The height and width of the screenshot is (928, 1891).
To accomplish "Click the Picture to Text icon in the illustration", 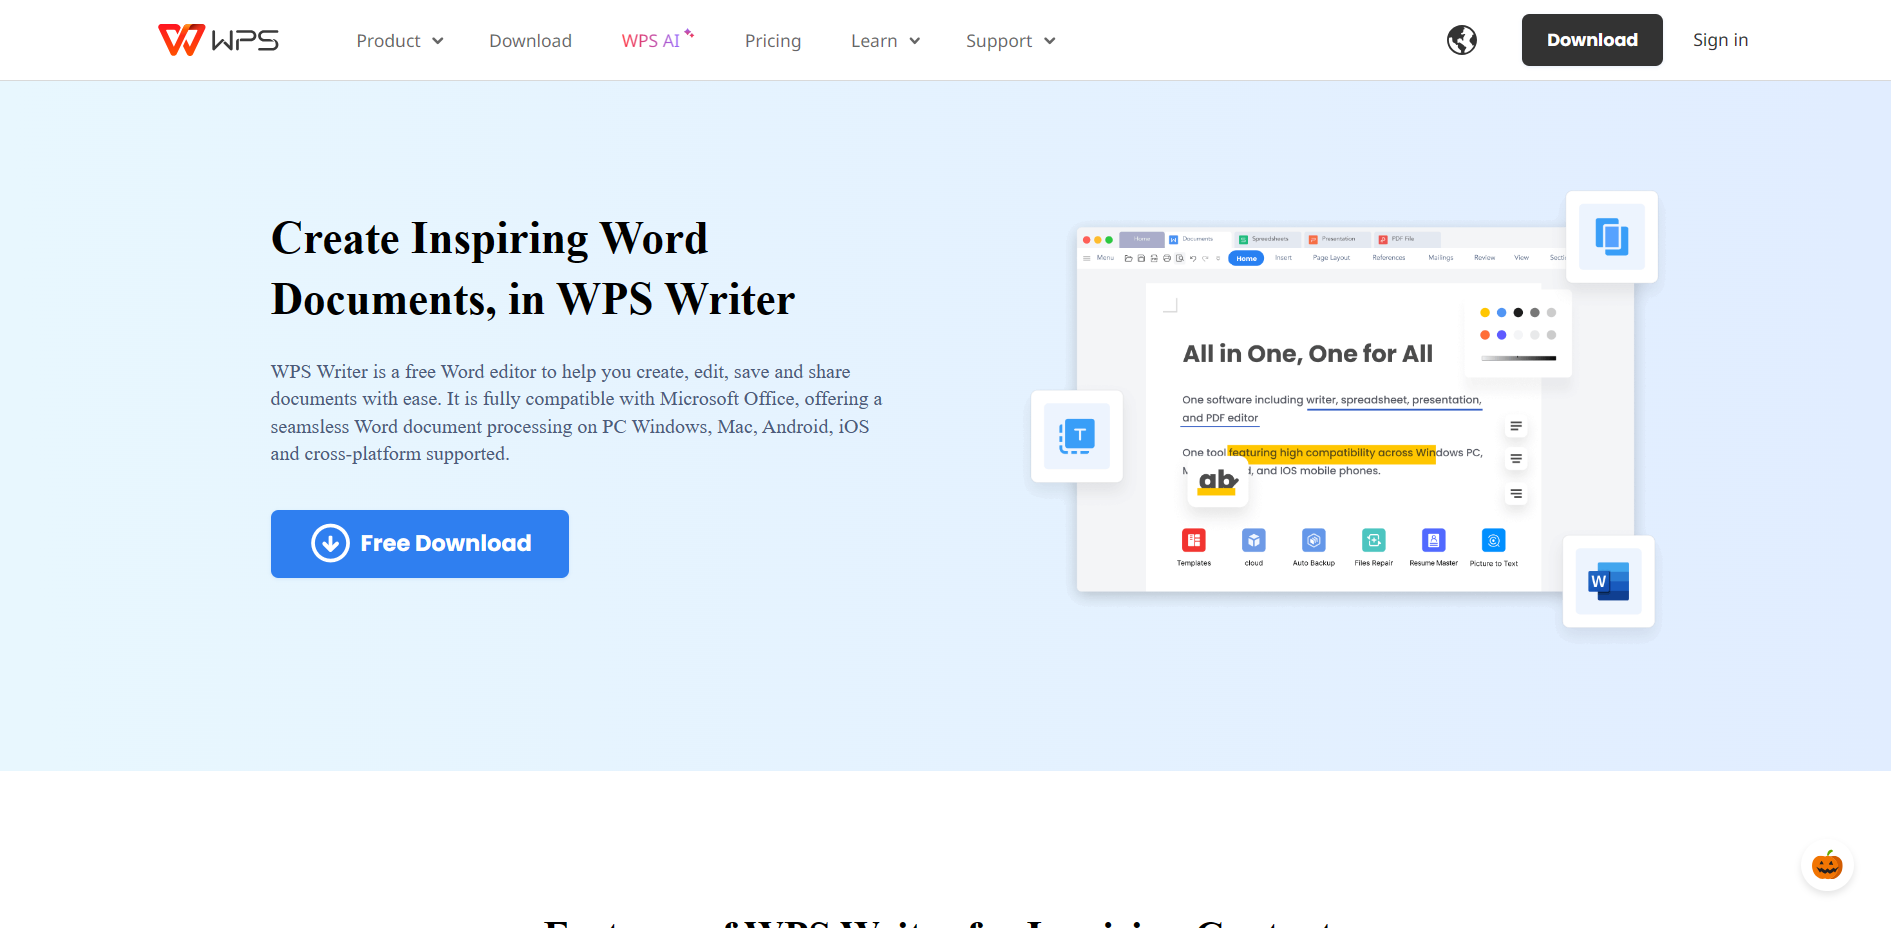I will coord(1494,540).
